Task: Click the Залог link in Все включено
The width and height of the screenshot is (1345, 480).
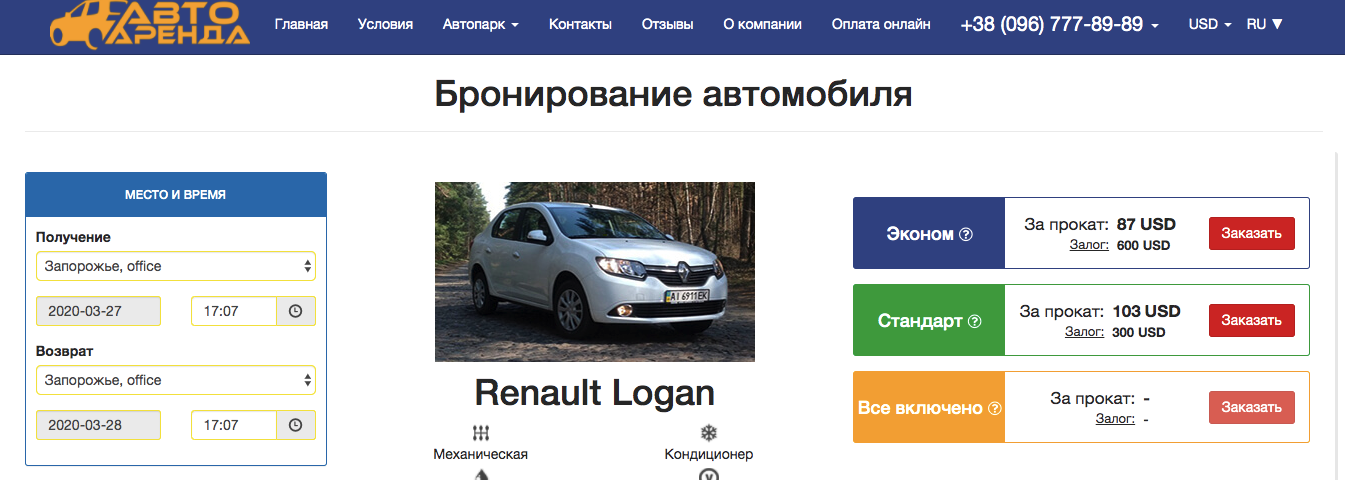Action: [1115, 419]
